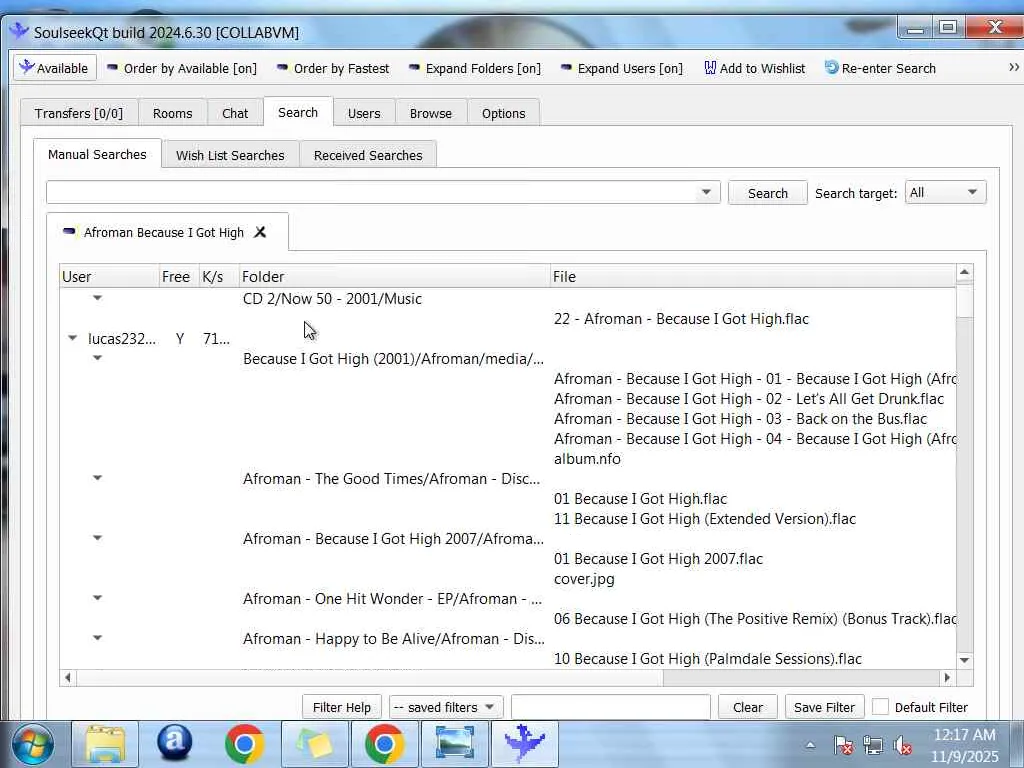Click the Clear filter button
The height and width of the screenshot is (768, 1024).
point(748,707)
